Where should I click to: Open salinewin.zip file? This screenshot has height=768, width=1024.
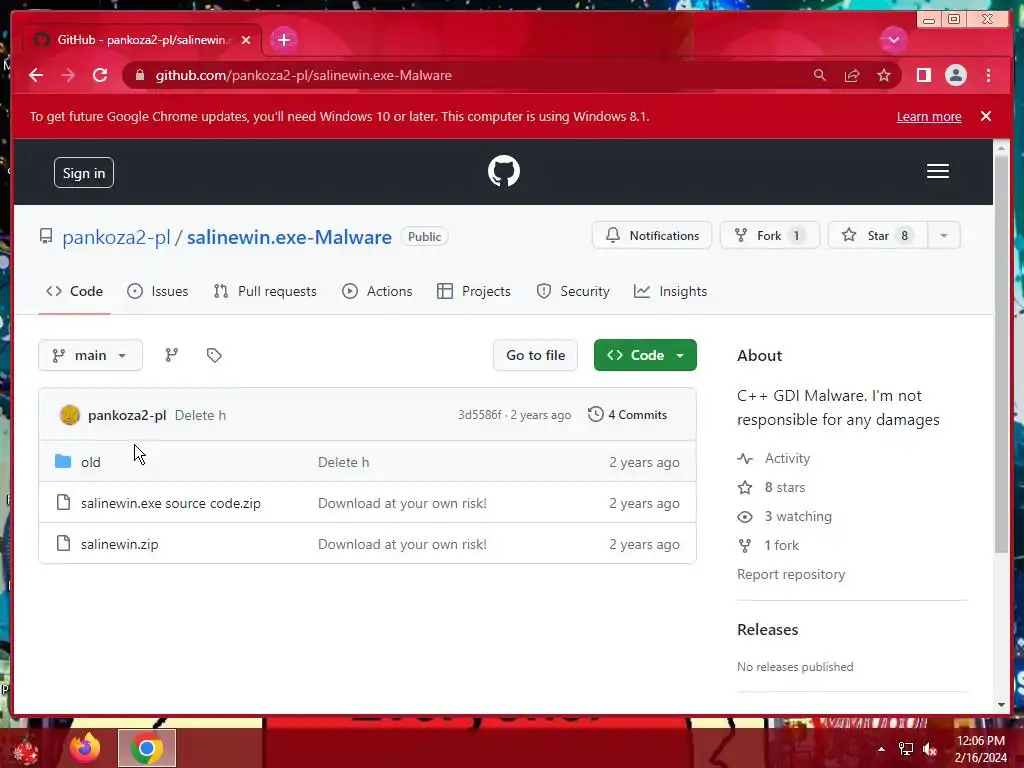(120, 545)
